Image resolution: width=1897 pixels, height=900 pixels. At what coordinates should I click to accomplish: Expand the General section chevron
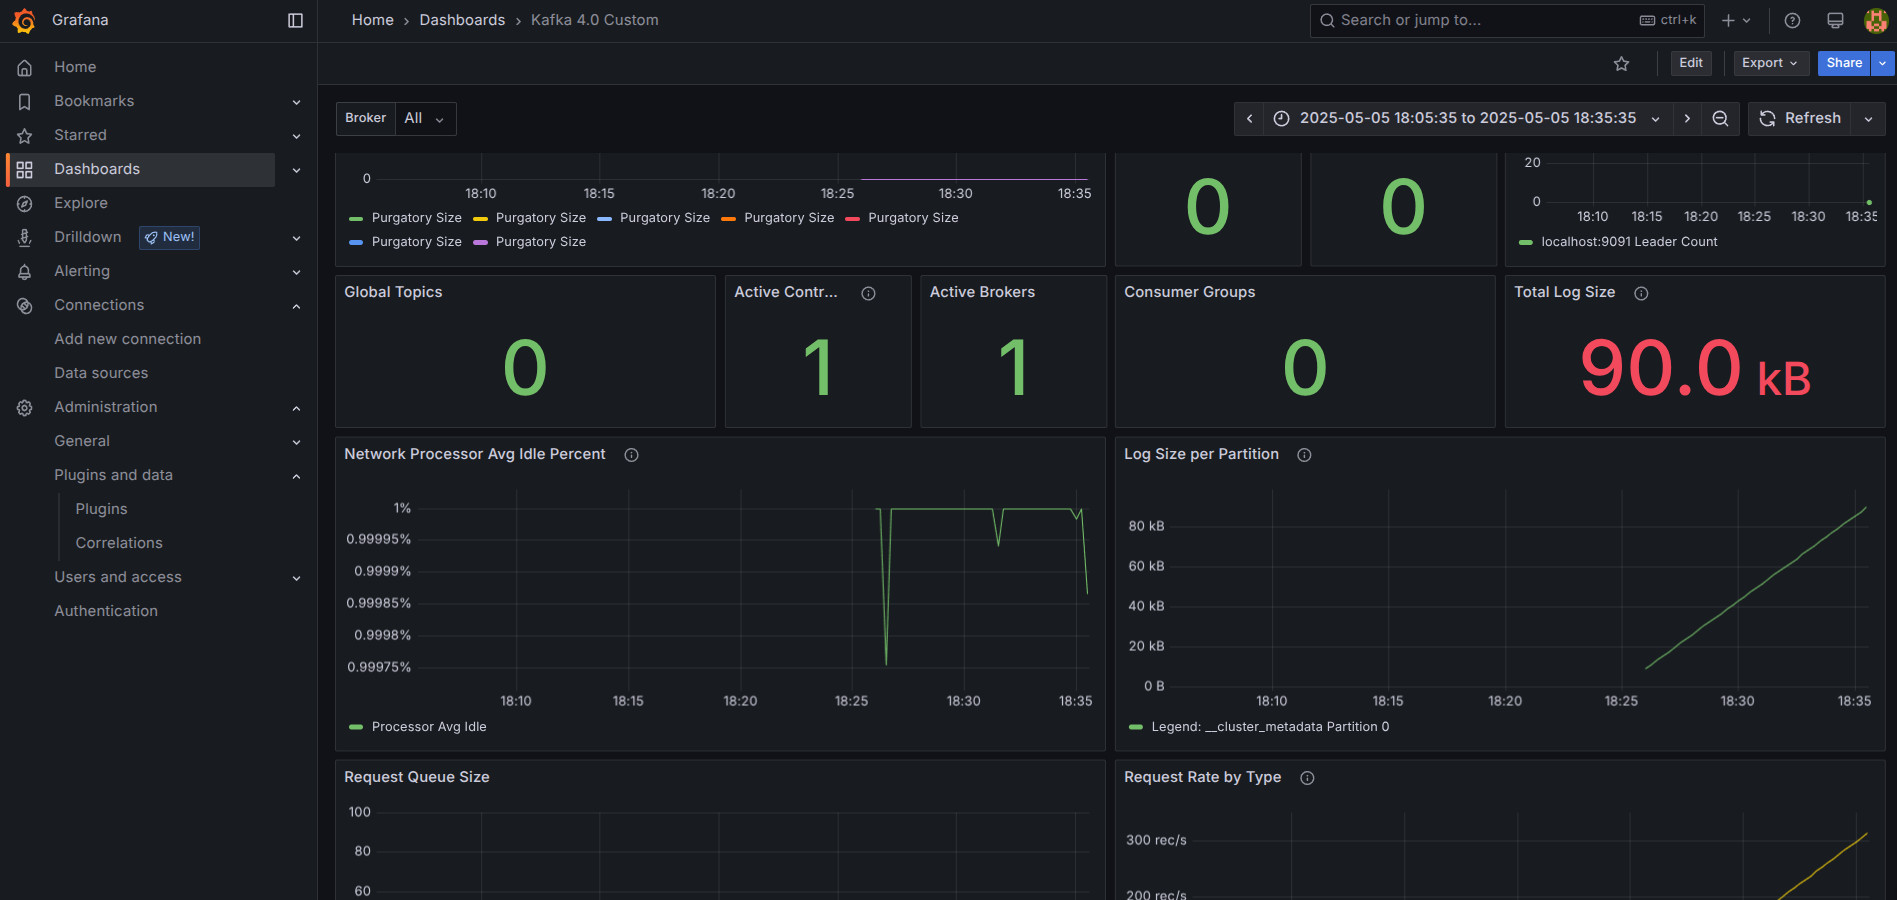296,442
